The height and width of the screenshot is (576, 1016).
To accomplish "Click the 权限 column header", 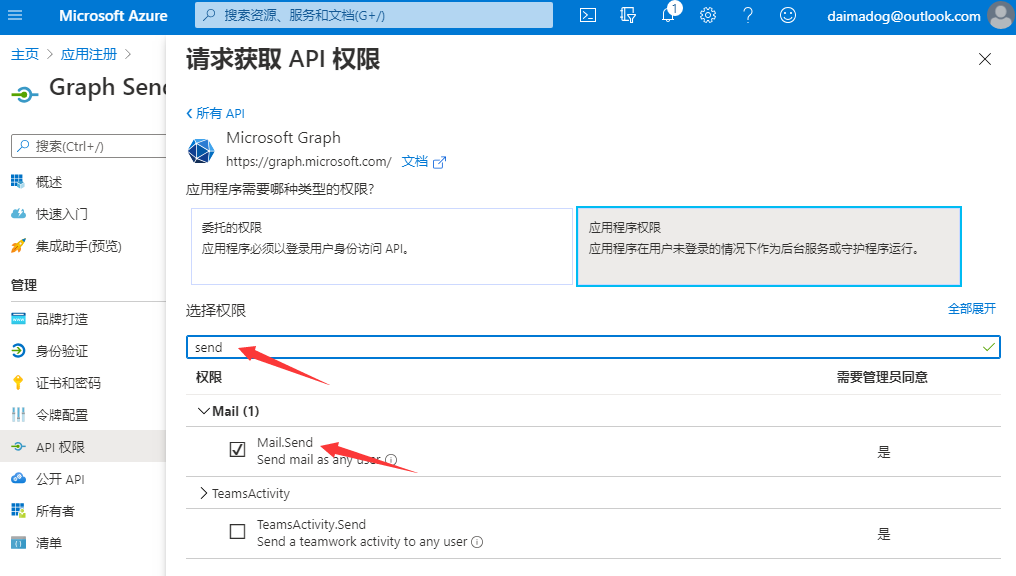I will pos(209,377).
